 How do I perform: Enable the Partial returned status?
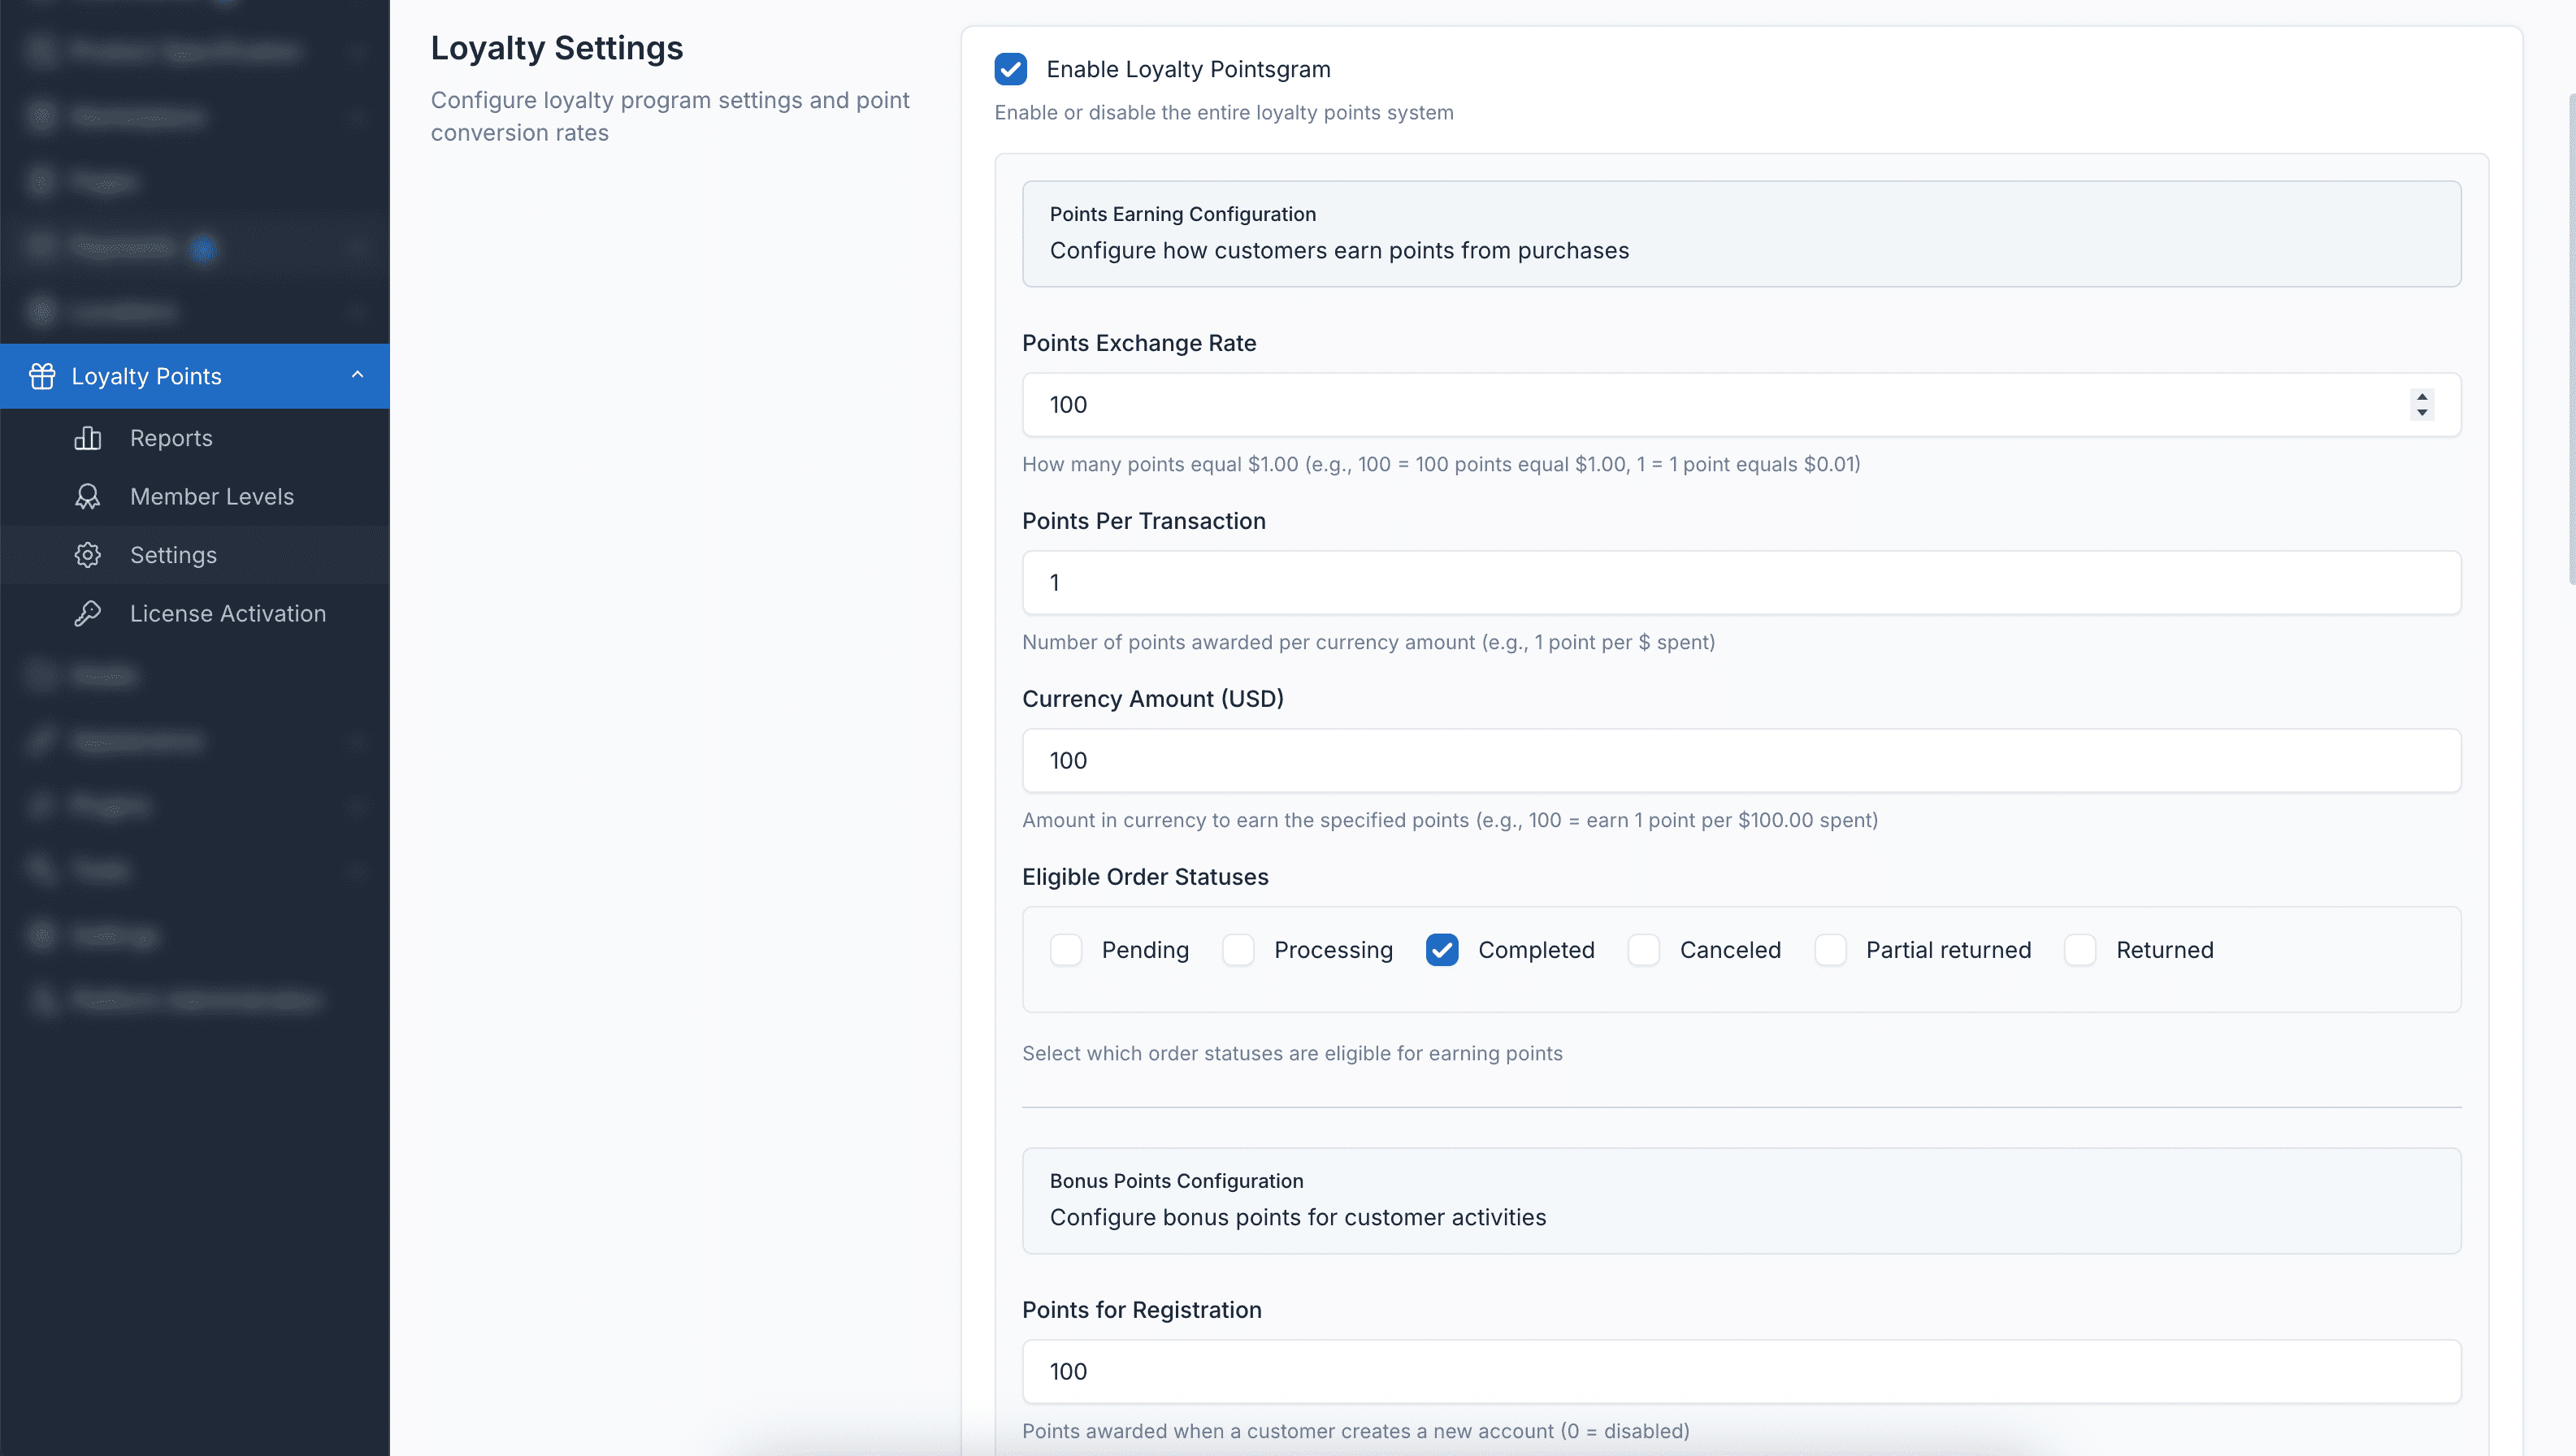pyautogui.click(x=1831, y=949)
